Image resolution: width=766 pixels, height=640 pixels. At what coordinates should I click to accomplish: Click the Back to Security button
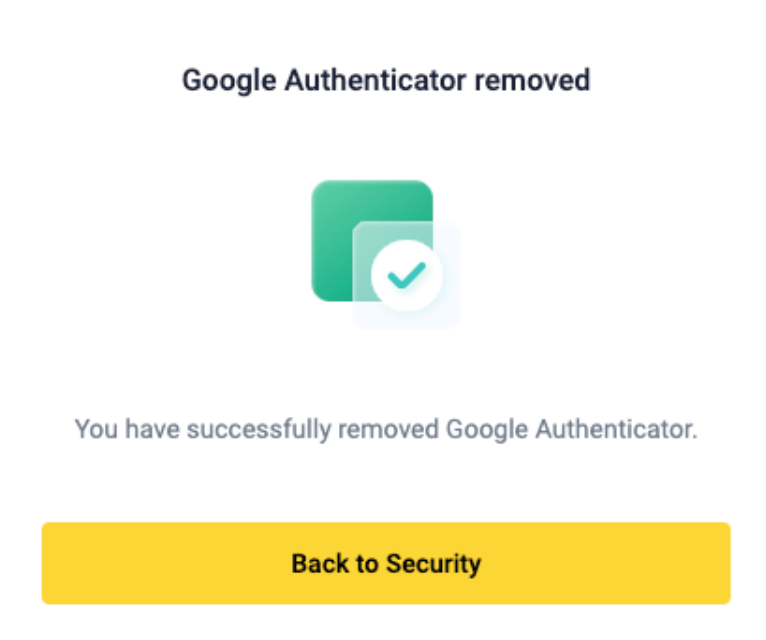[x=385, y=563]
